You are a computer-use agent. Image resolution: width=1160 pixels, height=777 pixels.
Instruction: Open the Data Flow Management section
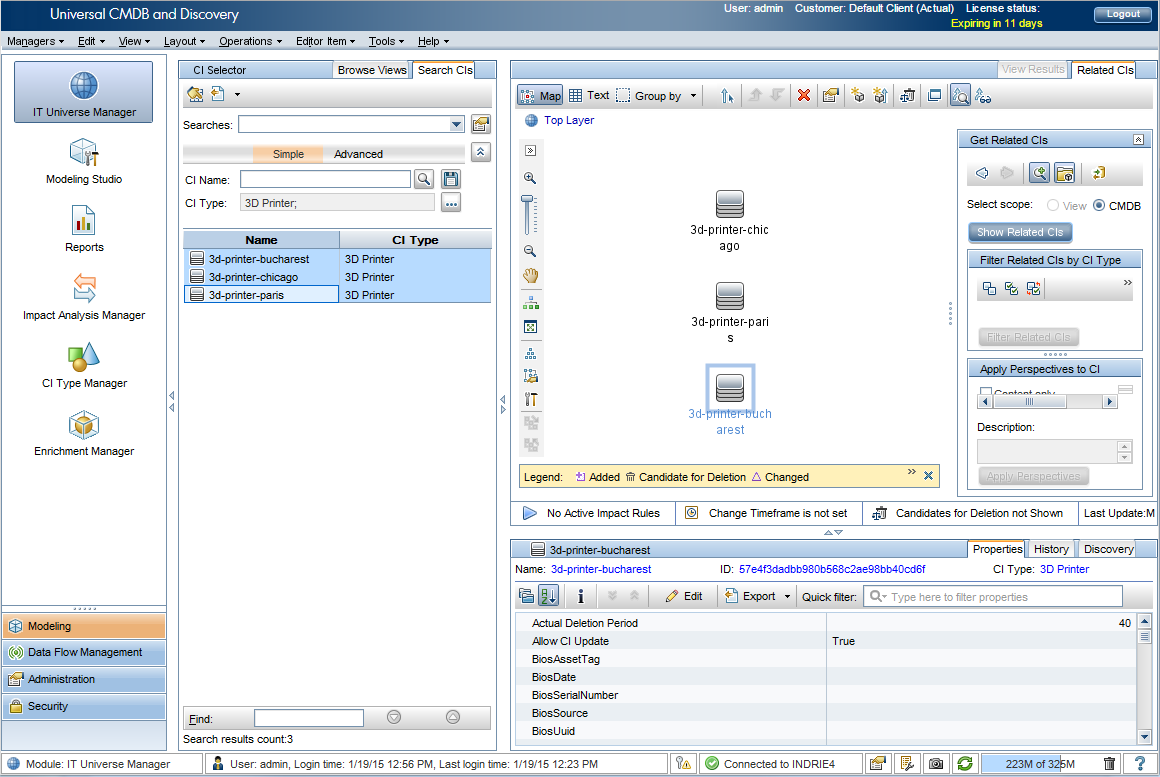pos(84,653)
